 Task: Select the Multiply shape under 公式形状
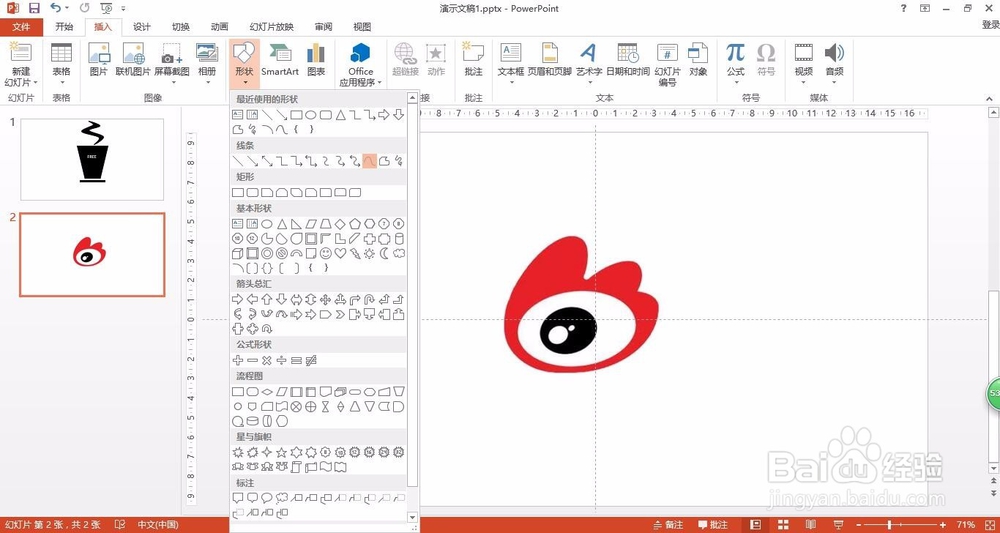[267, 360]
